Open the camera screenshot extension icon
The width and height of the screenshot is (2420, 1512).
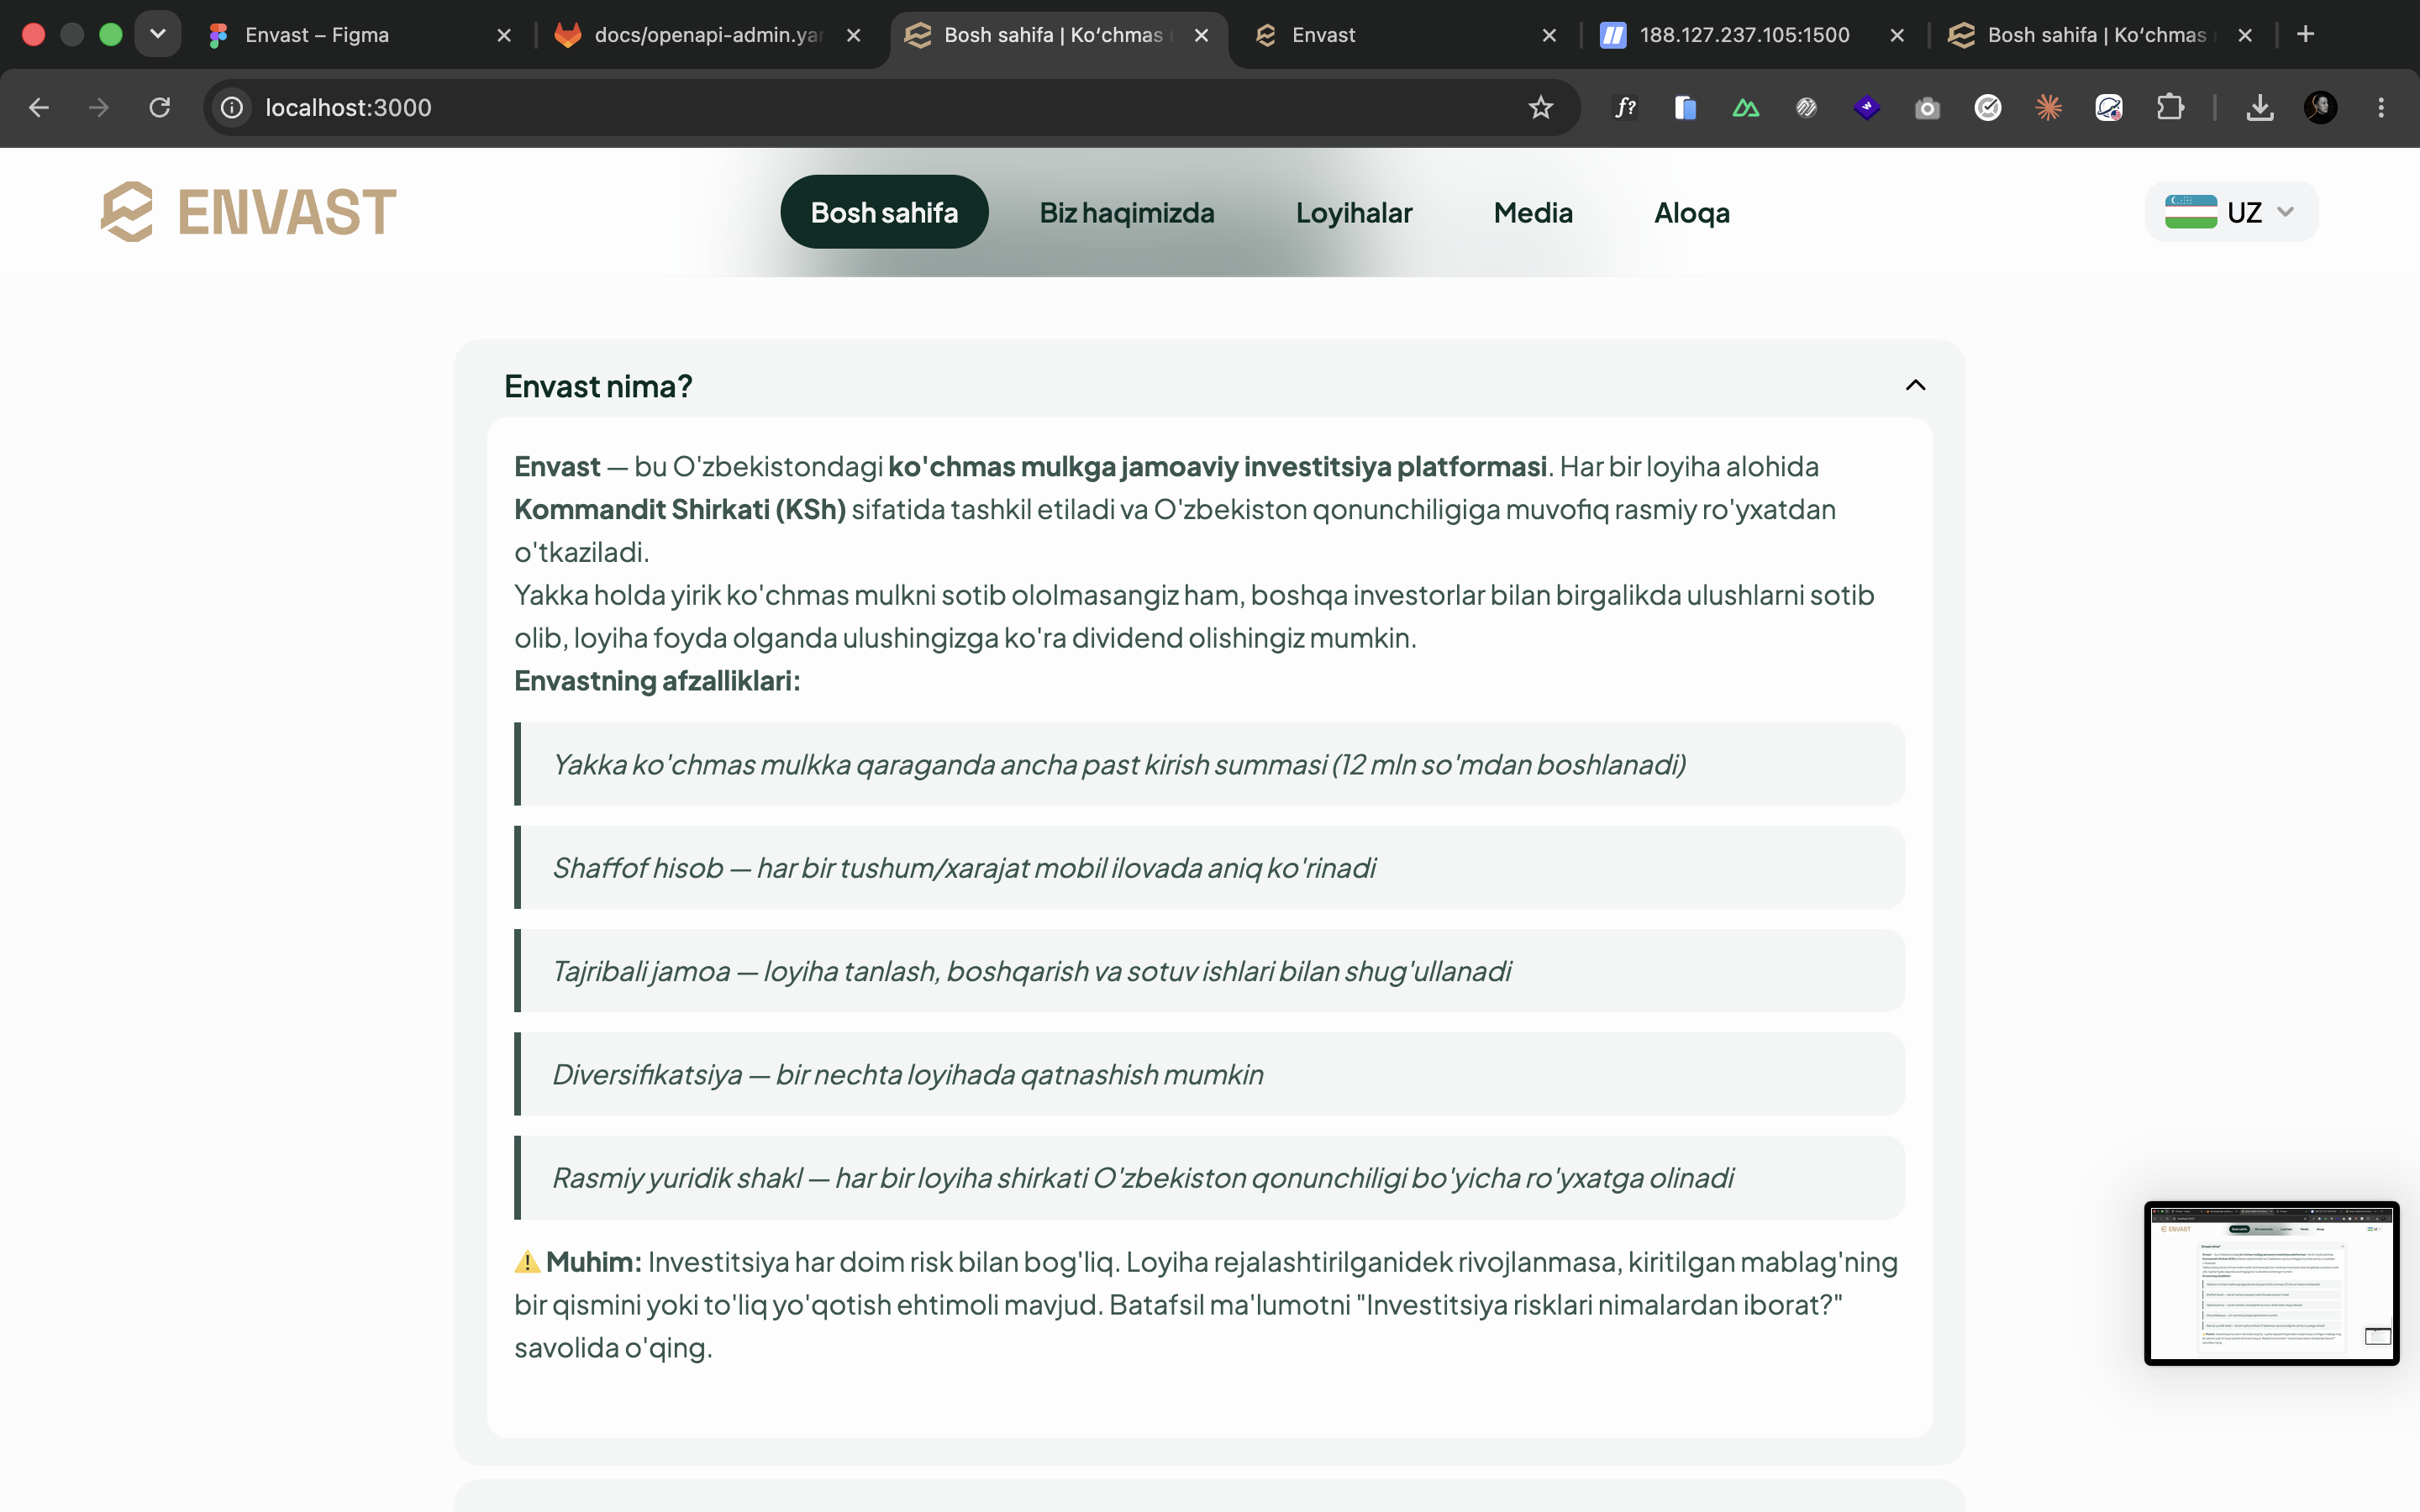[1927, 107]
